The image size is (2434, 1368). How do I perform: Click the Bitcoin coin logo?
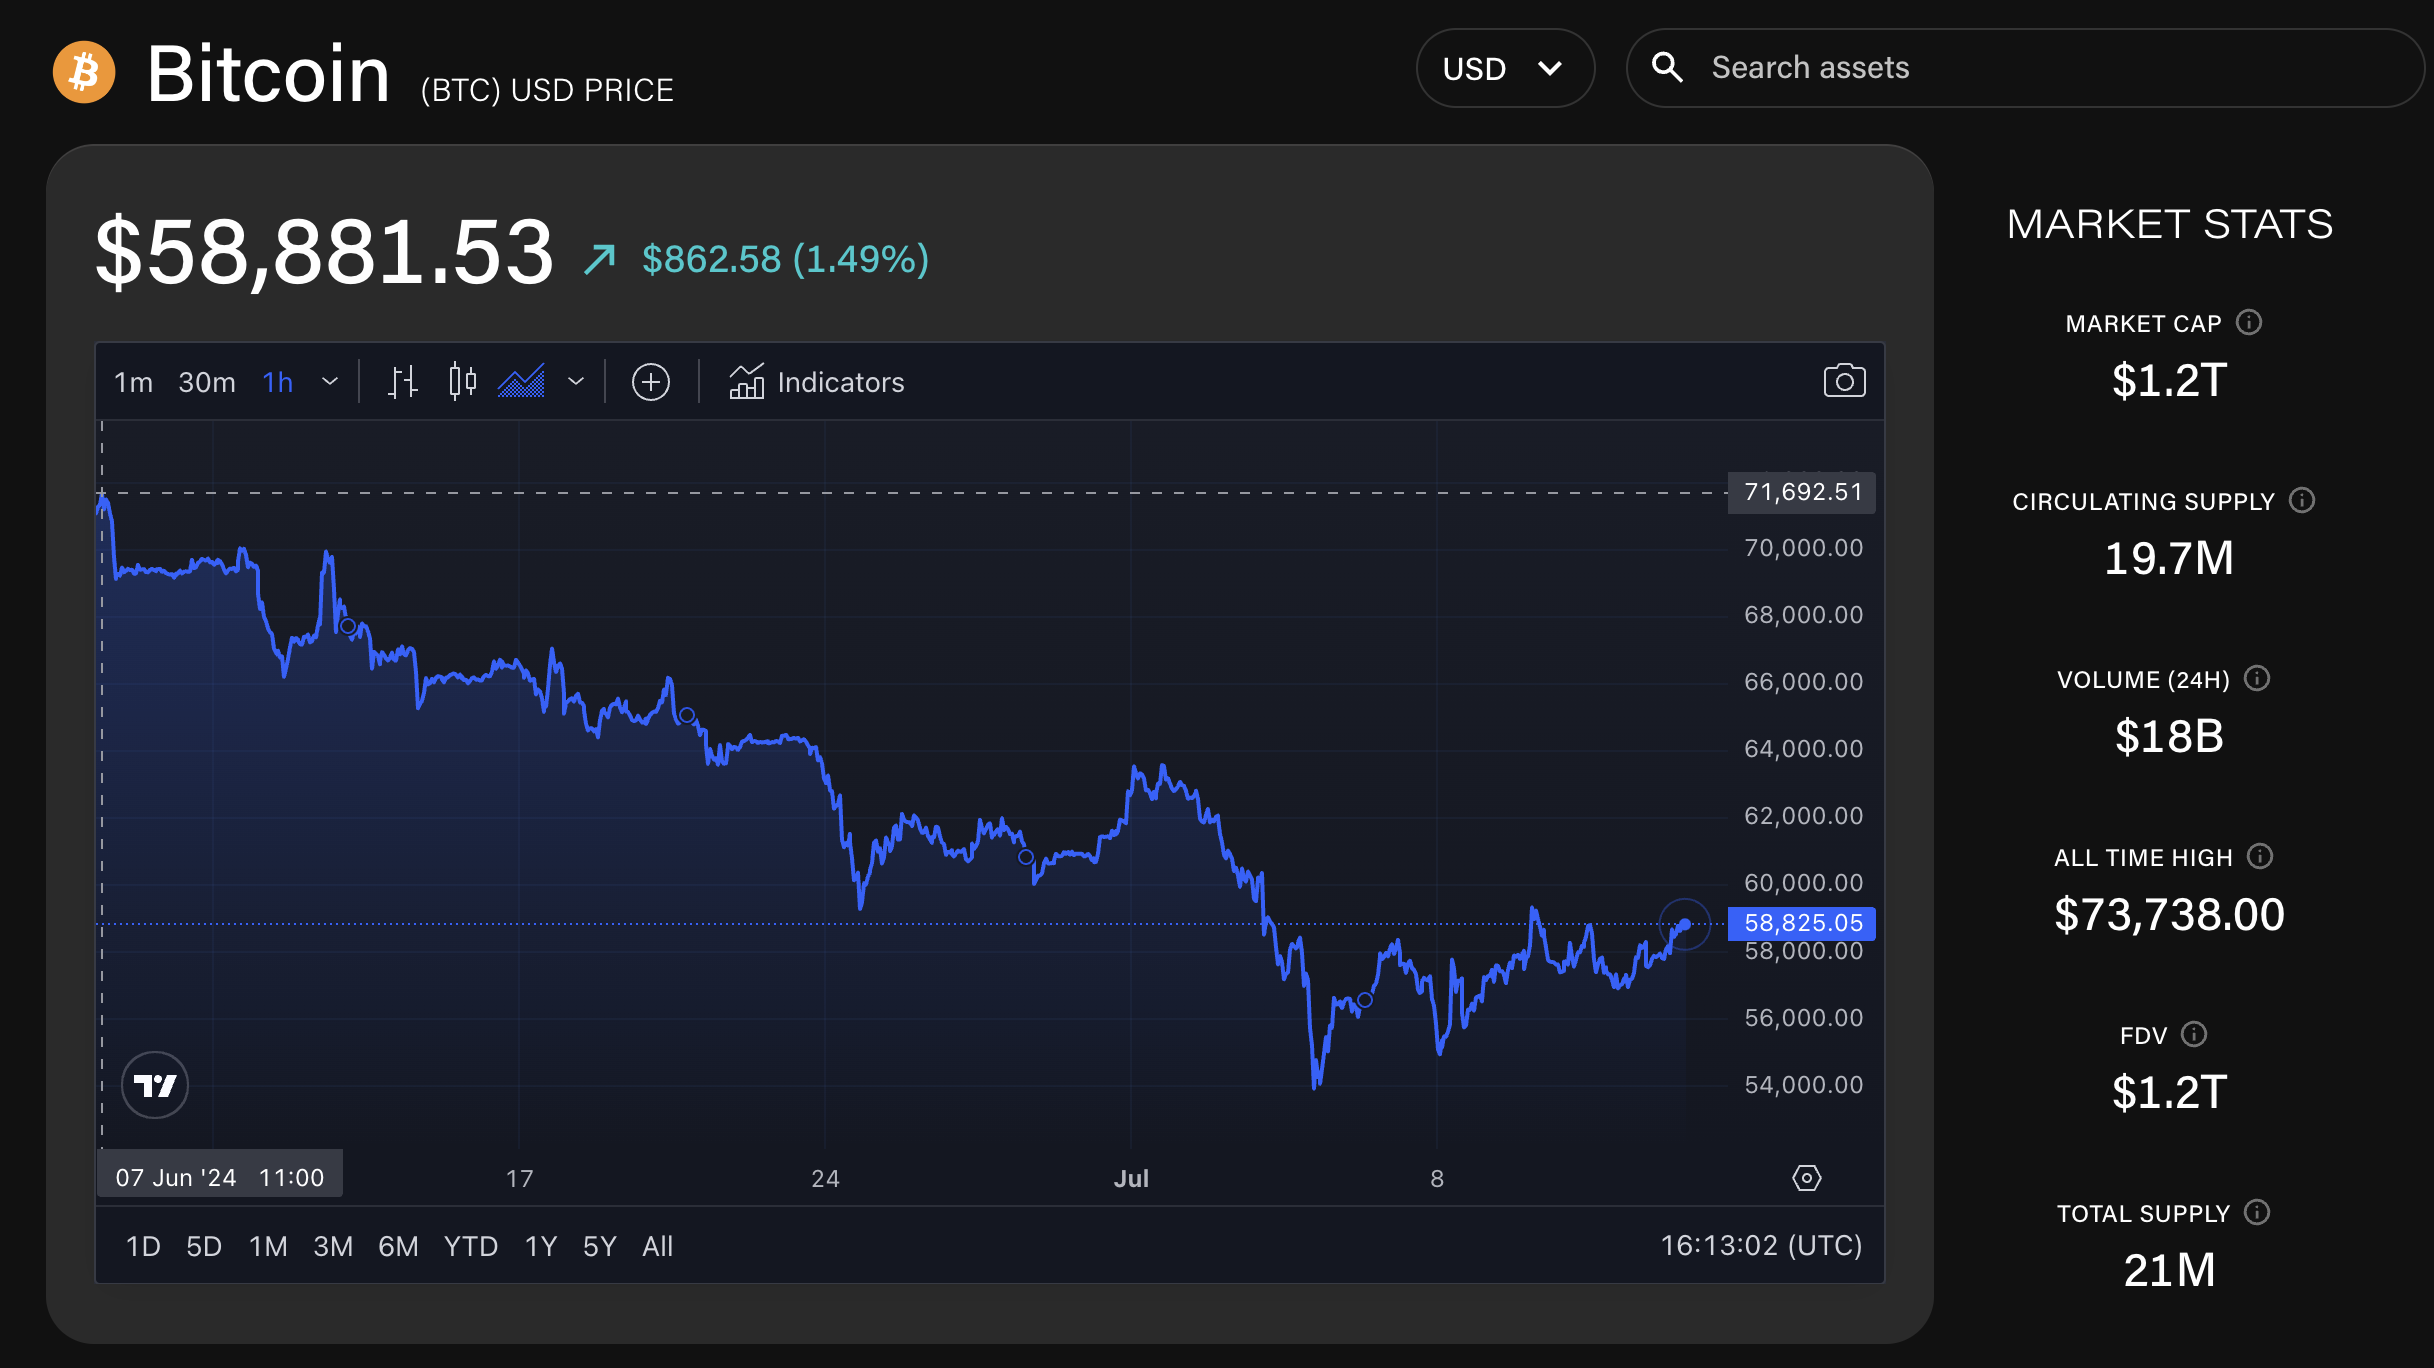tap(85, 70)
